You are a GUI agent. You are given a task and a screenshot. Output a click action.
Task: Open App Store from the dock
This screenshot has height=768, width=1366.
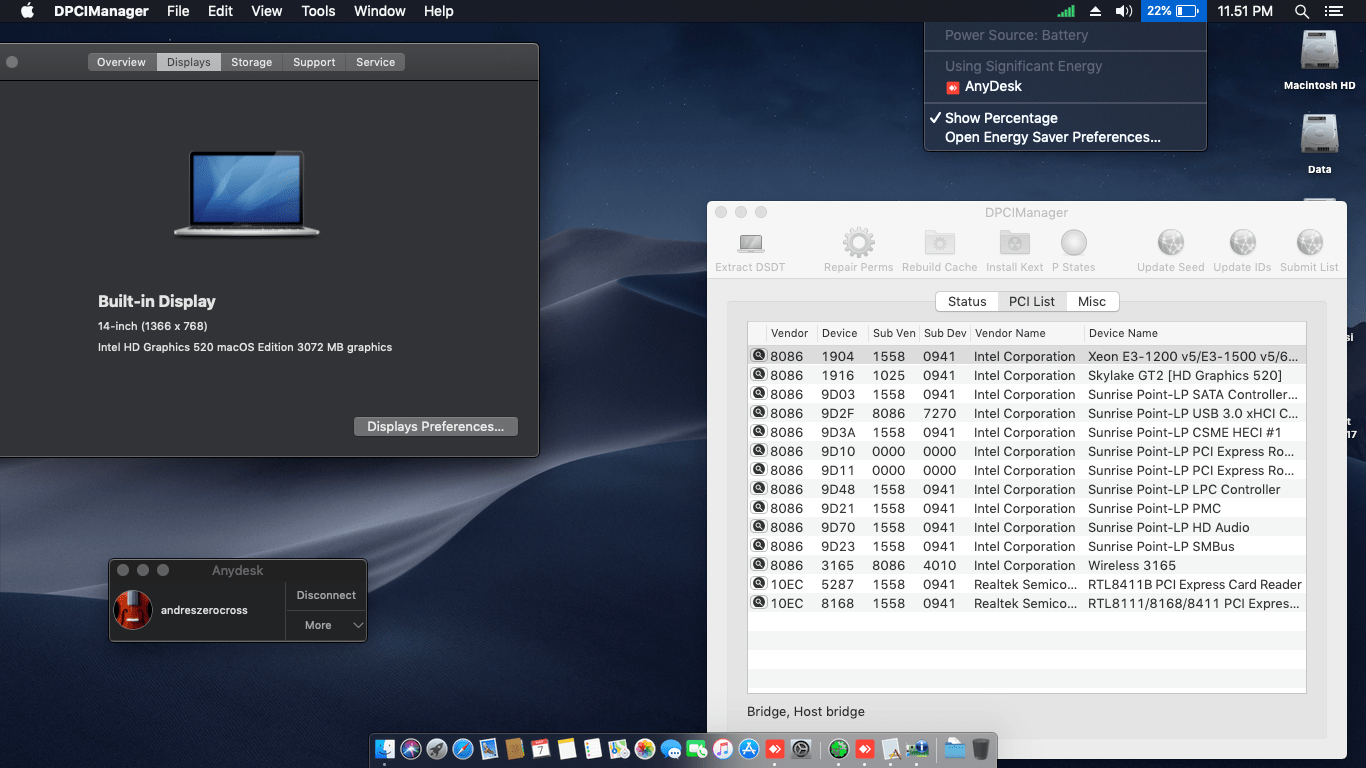[x=749, y=748]
